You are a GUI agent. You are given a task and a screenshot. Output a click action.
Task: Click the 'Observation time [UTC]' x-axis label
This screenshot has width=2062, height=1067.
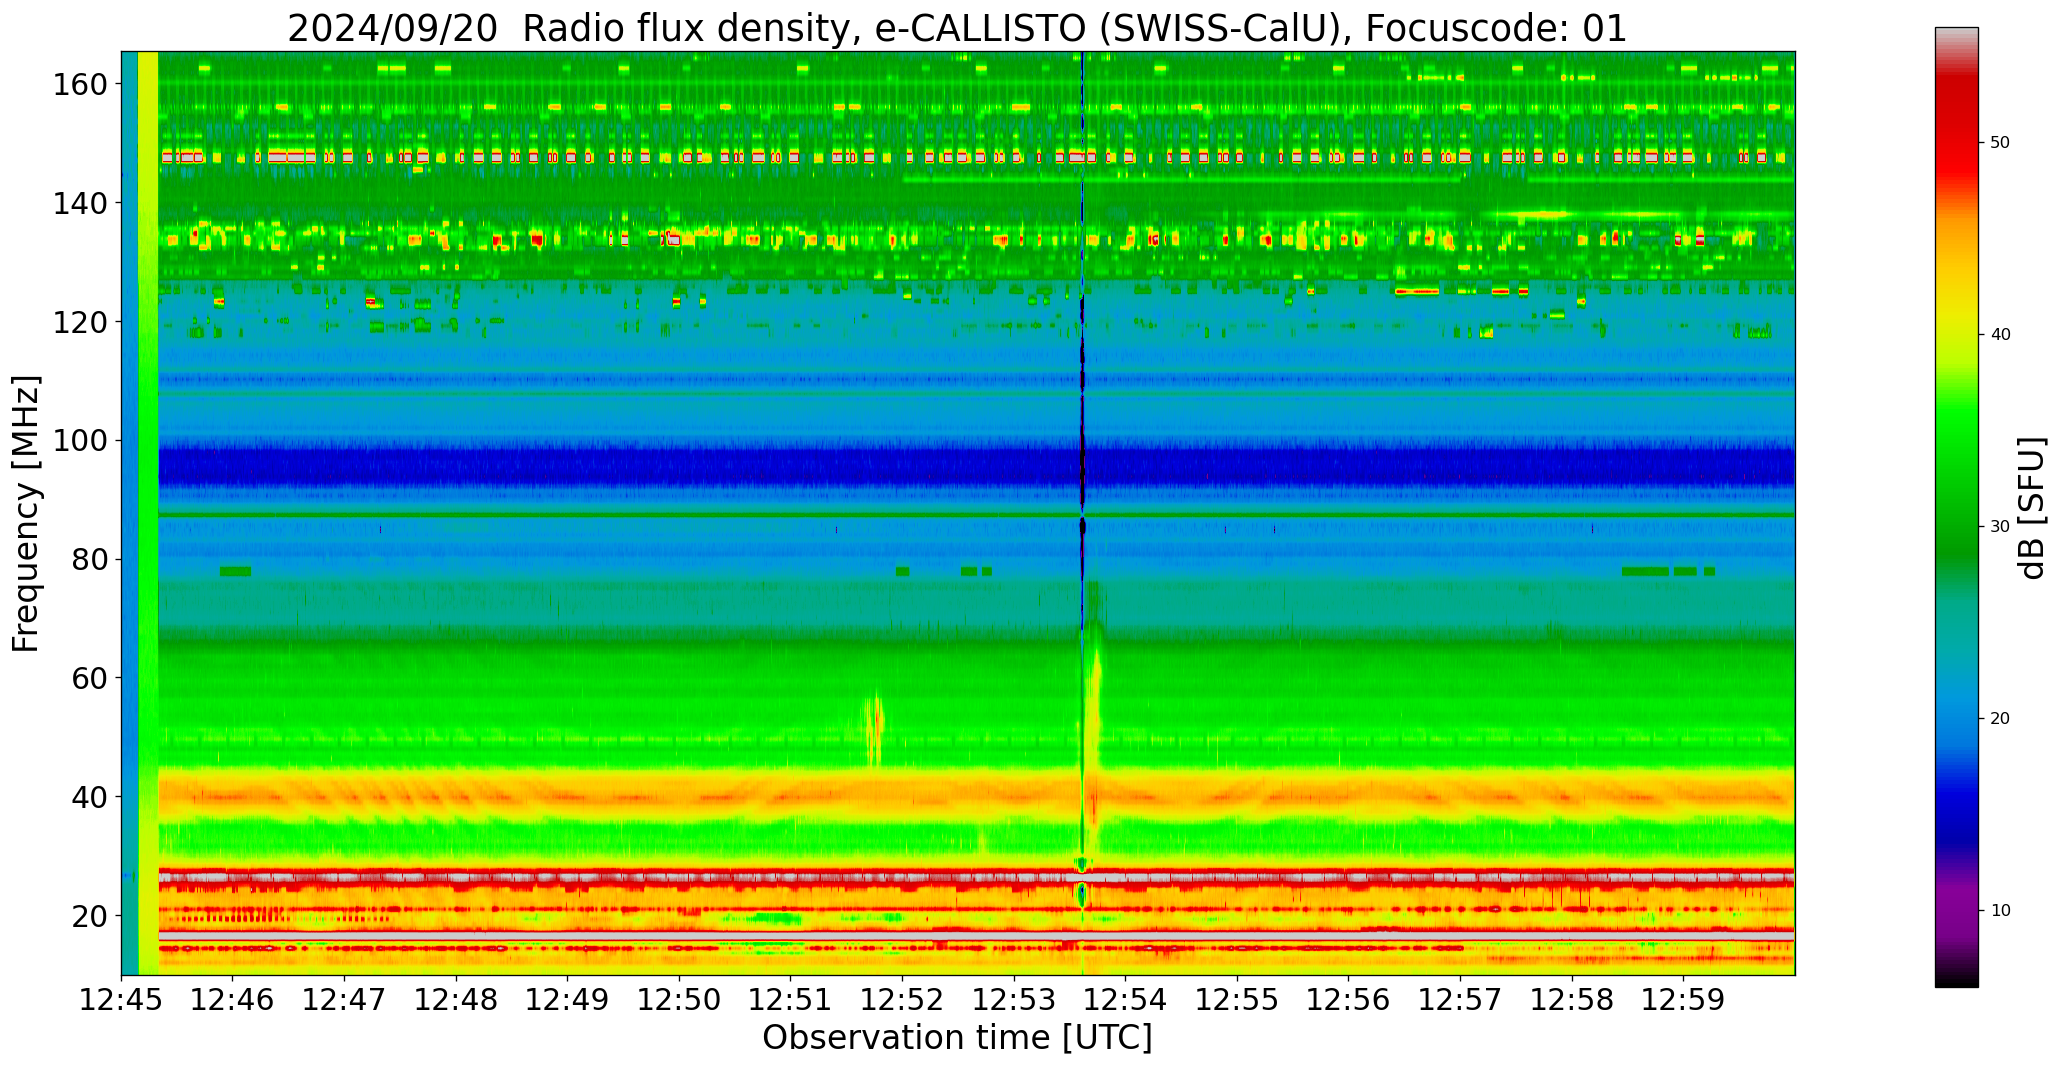tap(957, 1038)
